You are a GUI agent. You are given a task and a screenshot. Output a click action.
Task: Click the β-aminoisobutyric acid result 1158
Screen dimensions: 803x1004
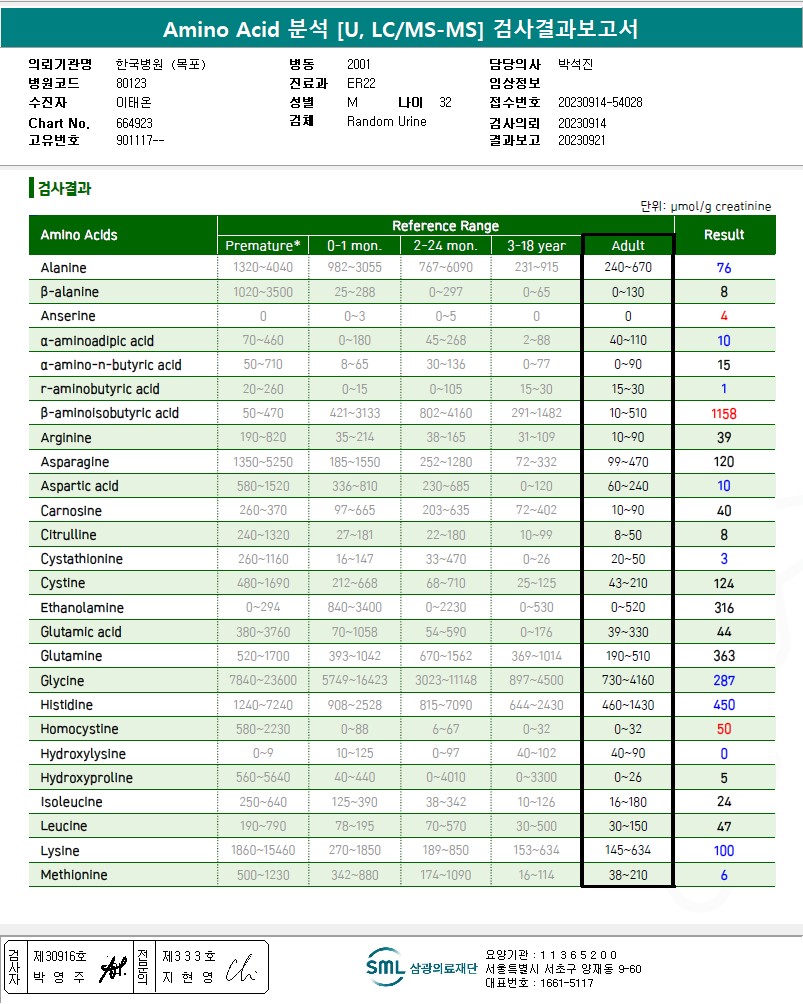pyautogui.click(x=724, y=414)
